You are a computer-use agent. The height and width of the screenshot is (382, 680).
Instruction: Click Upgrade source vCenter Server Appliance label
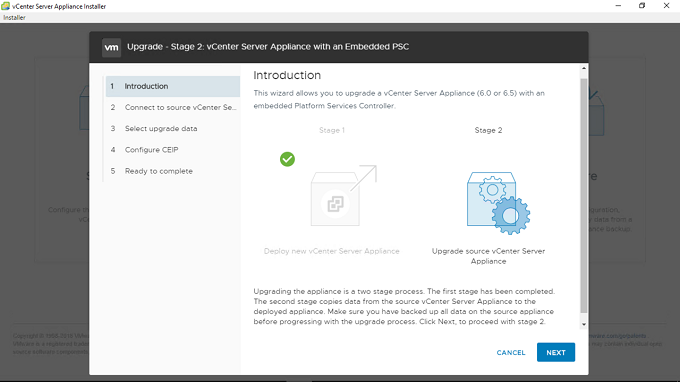click(x=488, y=256)
